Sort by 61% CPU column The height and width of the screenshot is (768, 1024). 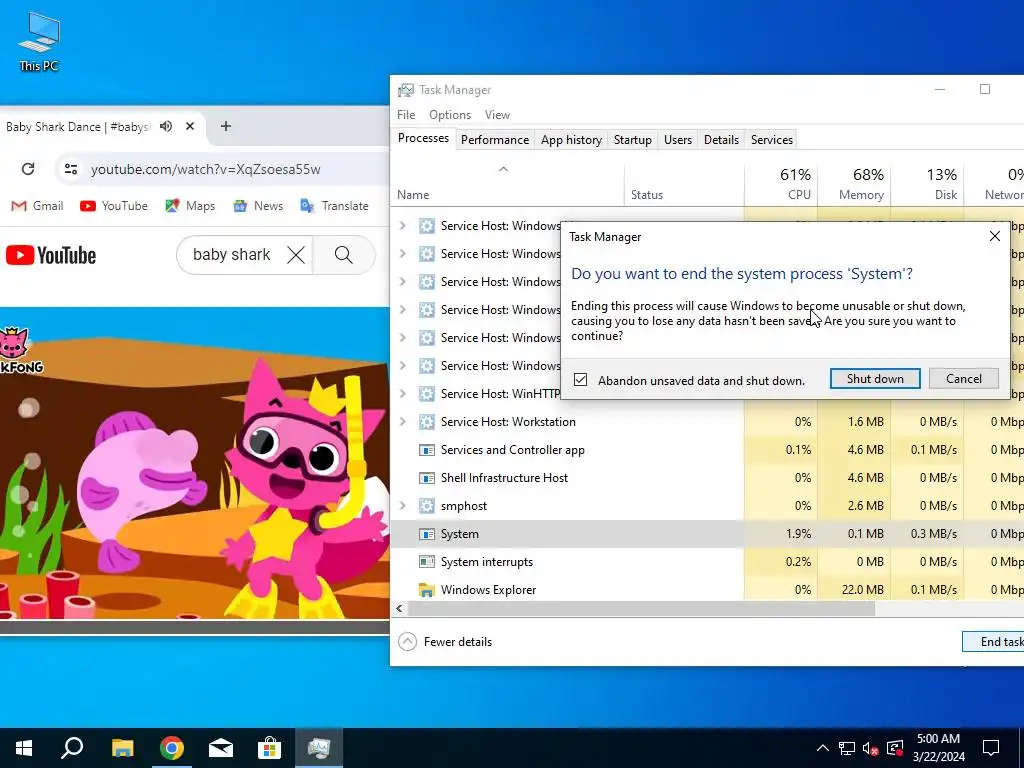tap(781, 185)
